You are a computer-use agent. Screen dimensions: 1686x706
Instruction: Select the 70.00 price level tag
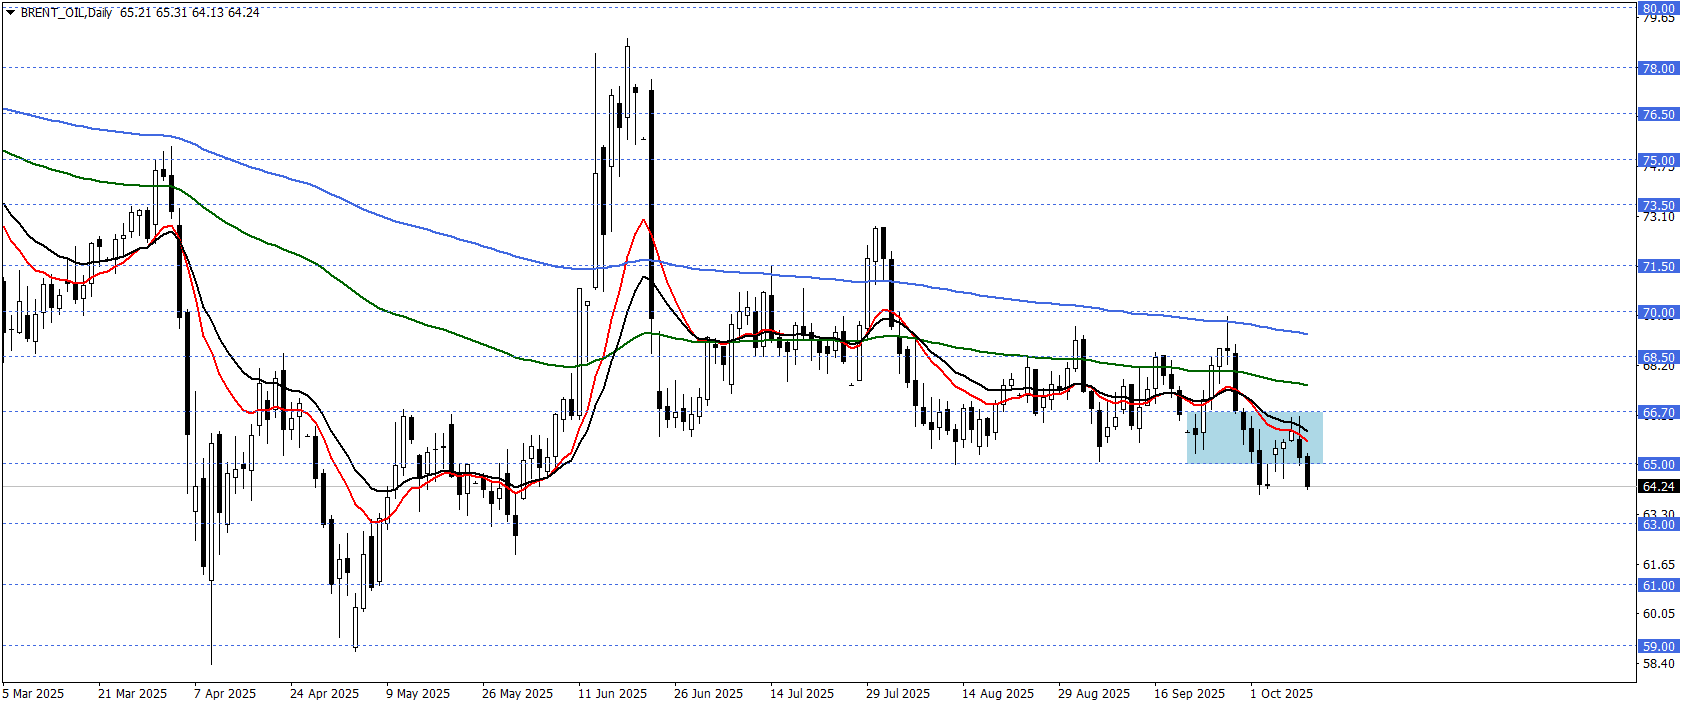point(1658,312)
